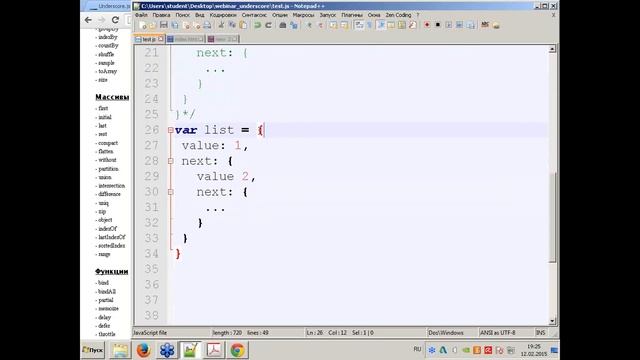Open the Правка menu
The image size is (640, 360).
click(x=161, y=15)
